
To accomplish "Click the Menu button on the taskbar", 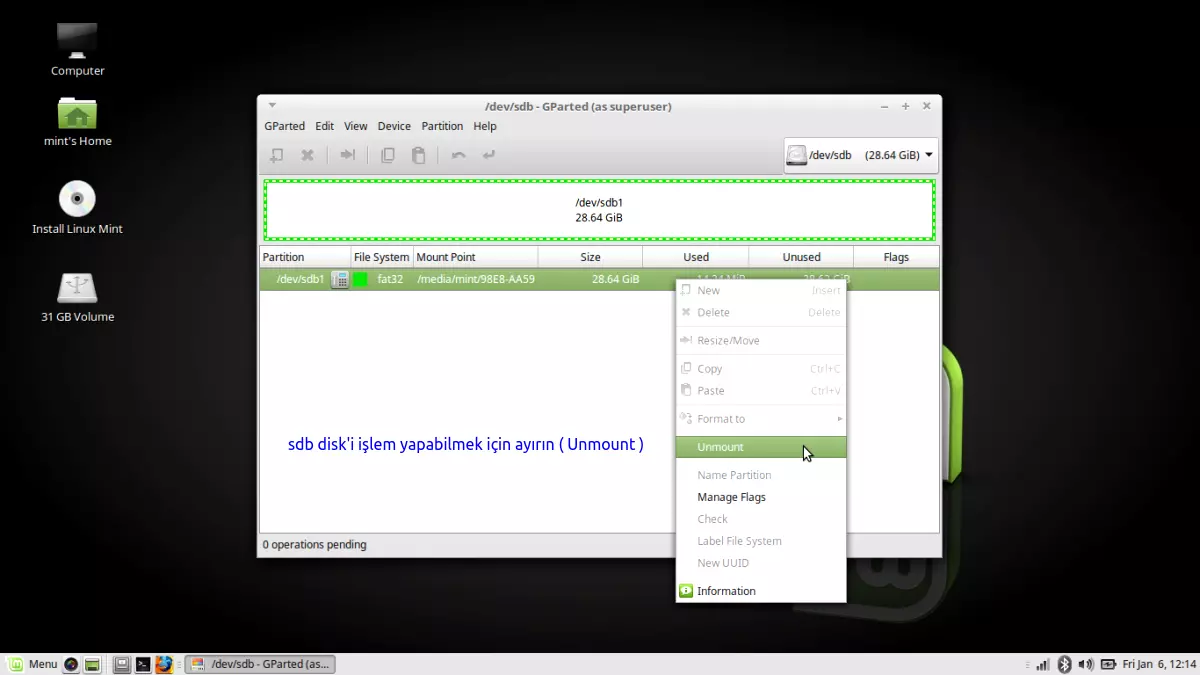I will (x=36, y=663).
